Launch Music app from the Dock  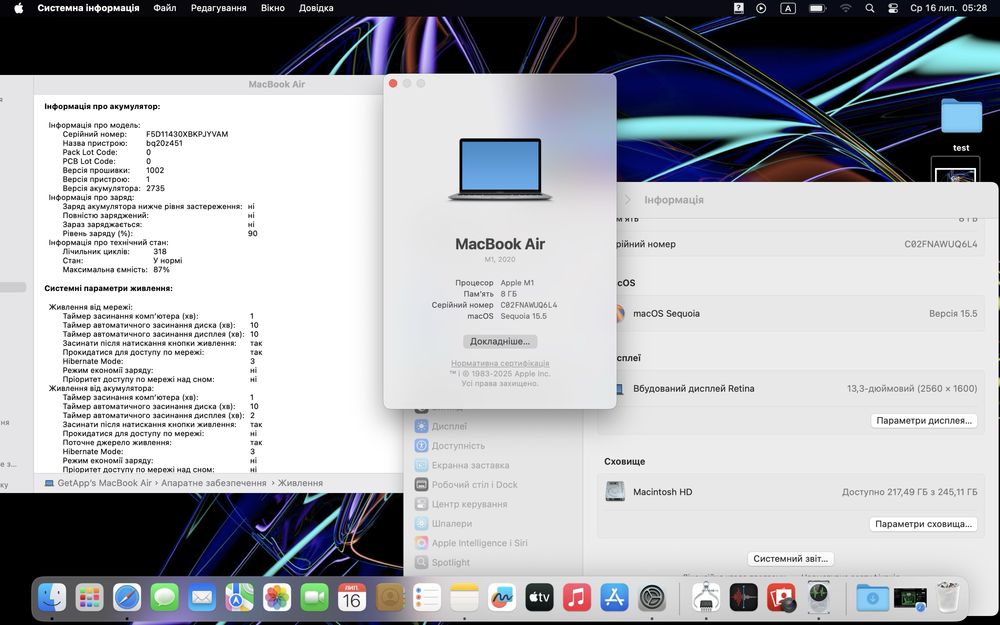[x=577, y=598]
